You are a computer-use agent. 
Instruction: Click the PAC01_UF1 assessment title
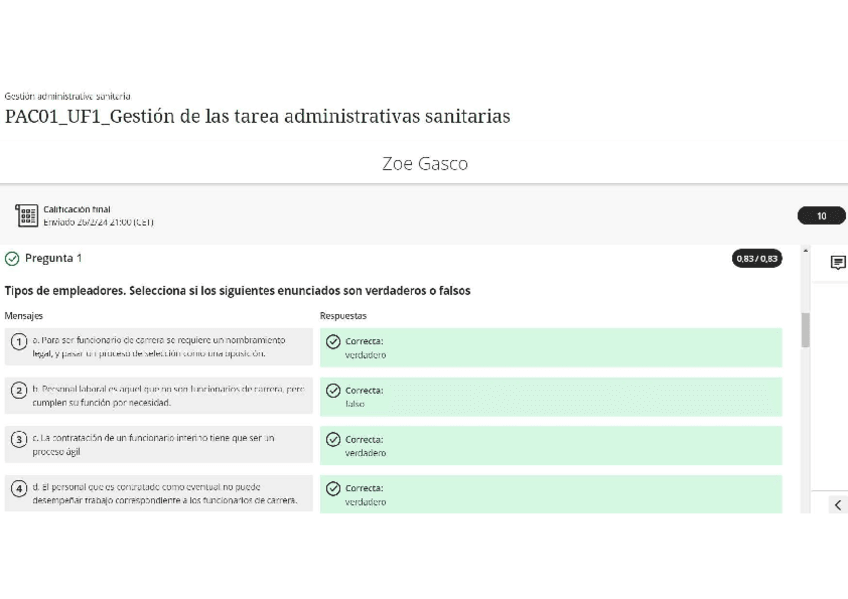click(257, 117)
